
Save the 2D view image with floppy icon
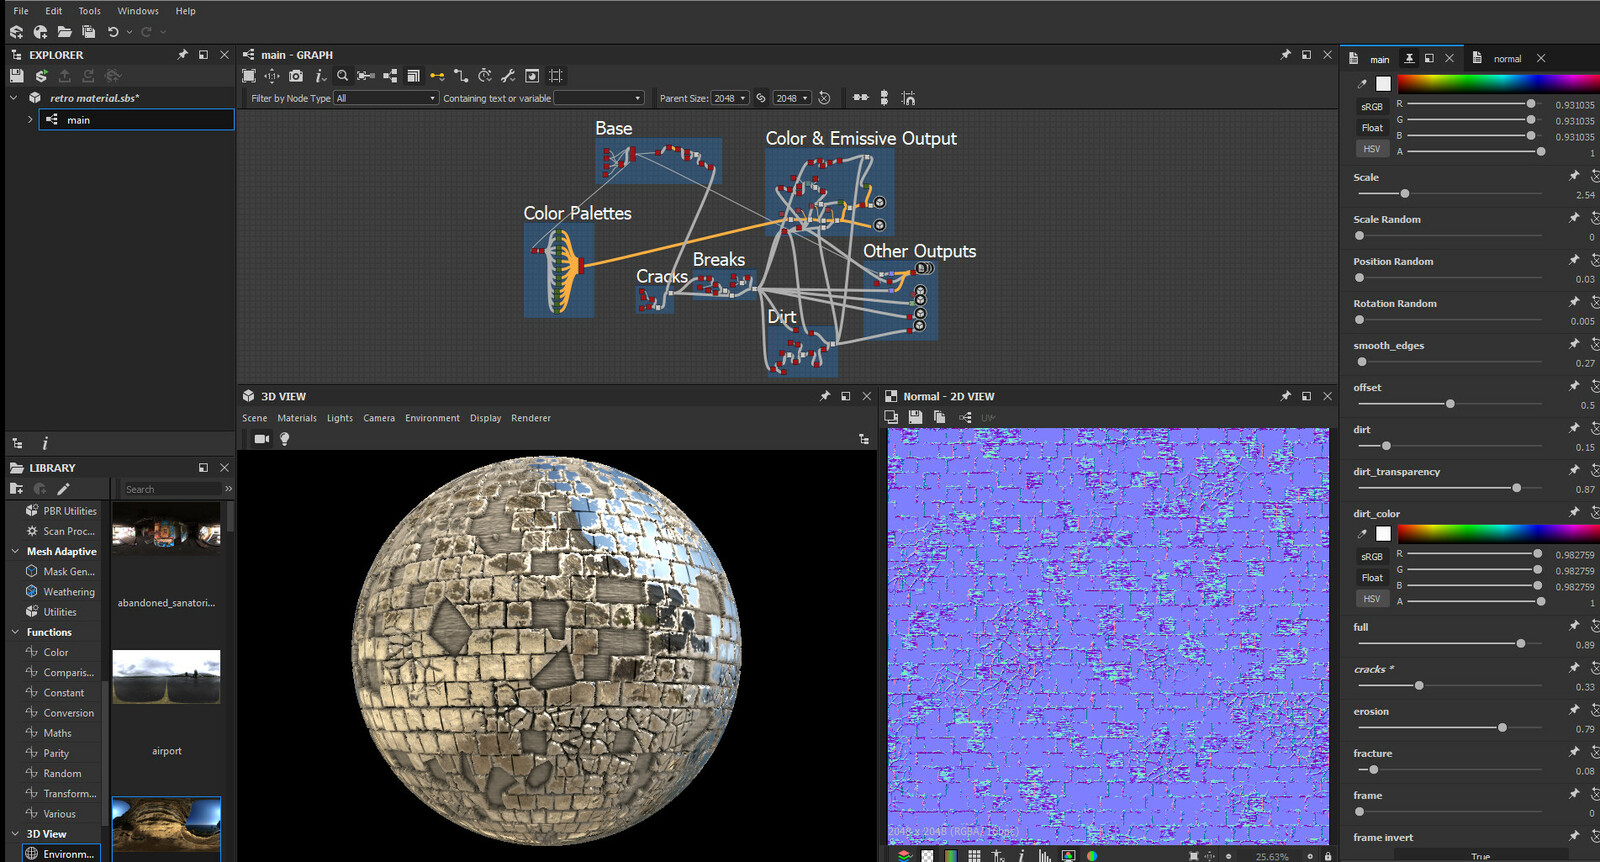tap(915, 417)
